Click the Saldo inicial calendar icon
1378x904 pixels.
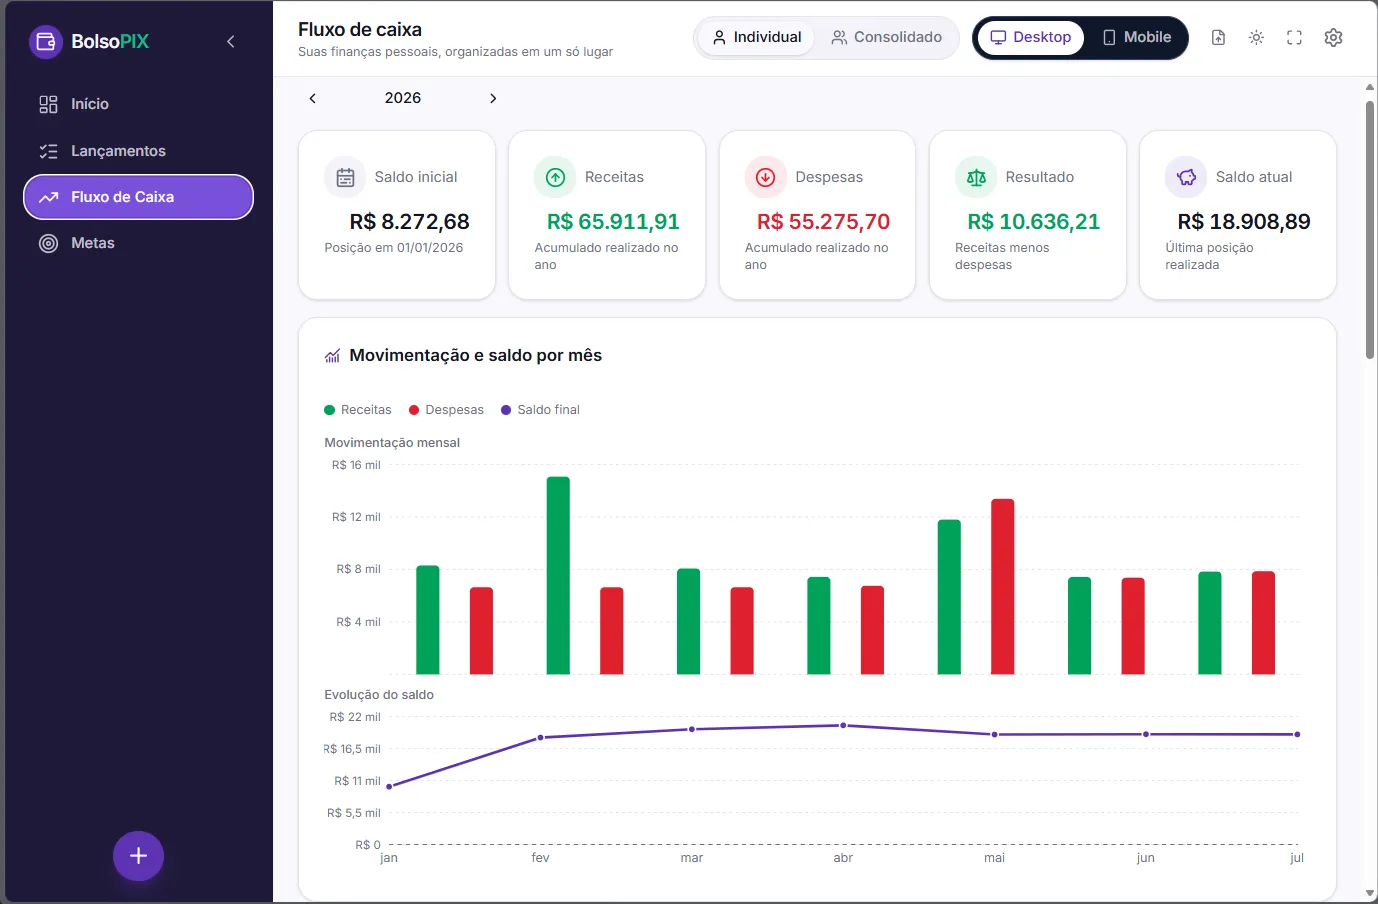click(345, 177)
